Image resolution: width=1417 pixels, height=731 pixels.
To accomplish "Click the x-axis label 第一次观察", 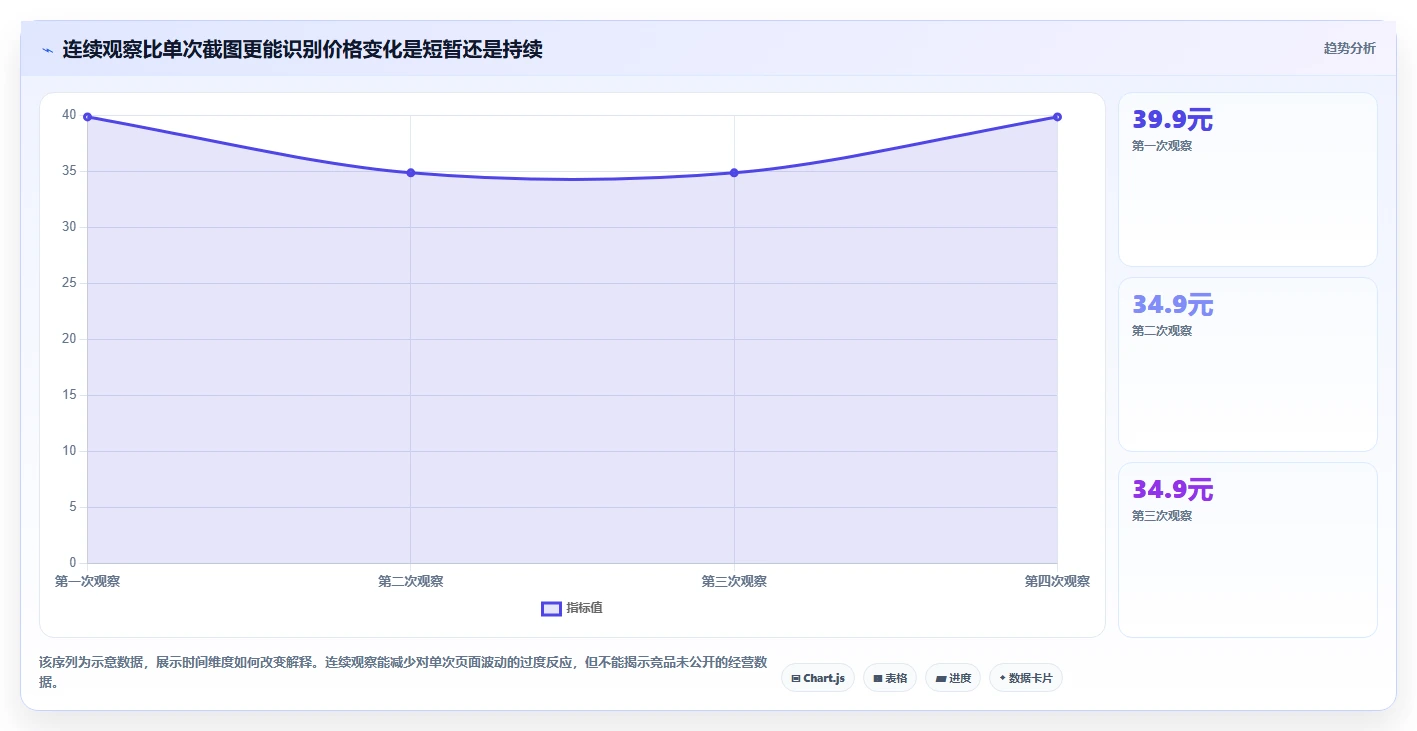I will [x=88, y=581].
